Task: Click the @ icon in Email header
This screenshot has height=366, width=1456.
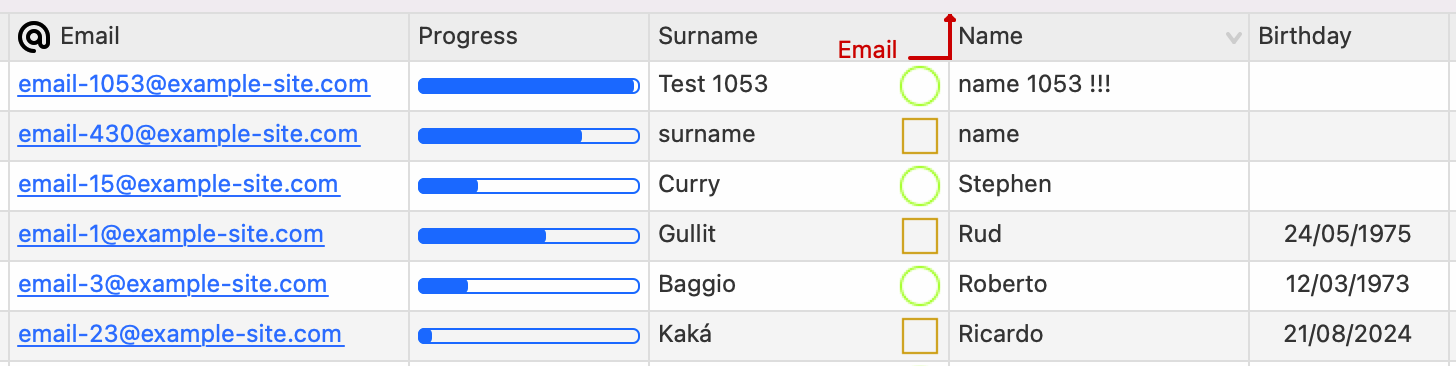Action: coord(34,37)
